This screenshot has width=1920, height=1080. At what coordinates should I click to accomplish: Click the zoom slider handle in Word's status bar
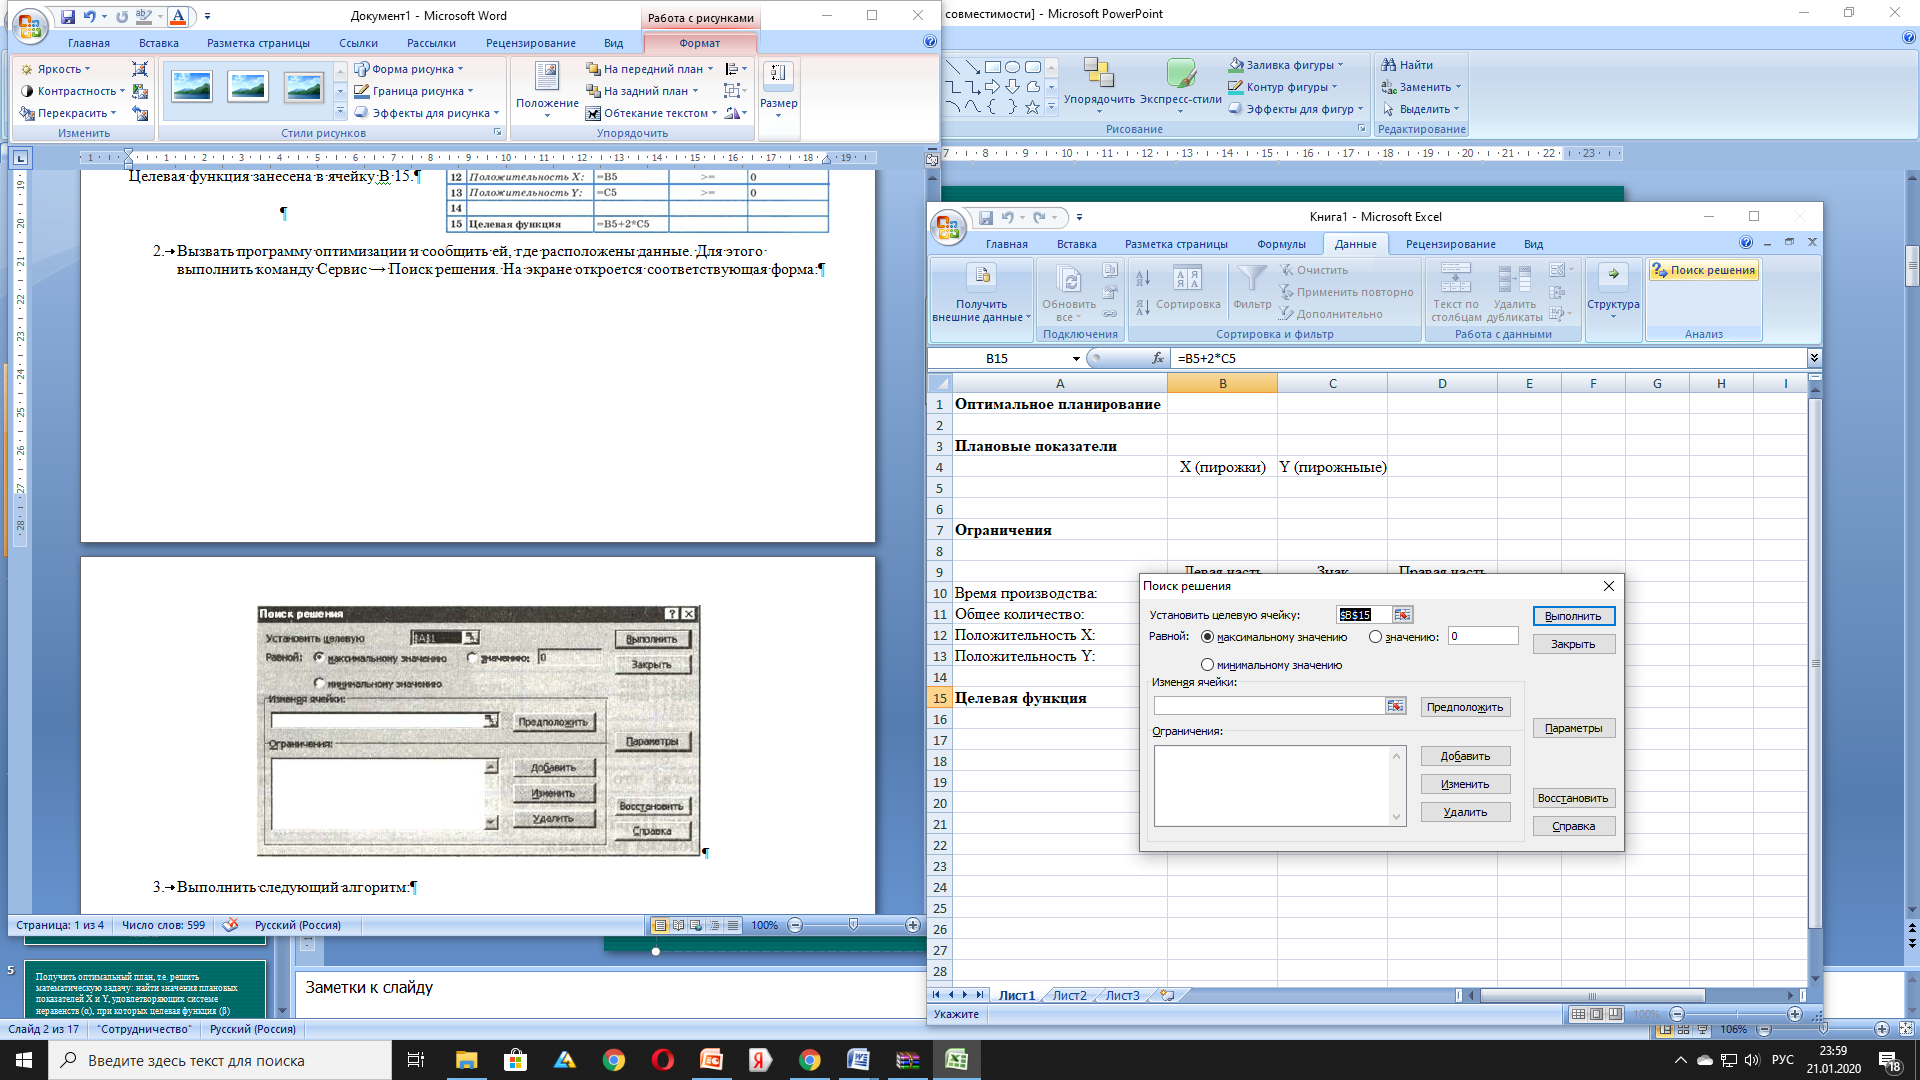[853, 925]
